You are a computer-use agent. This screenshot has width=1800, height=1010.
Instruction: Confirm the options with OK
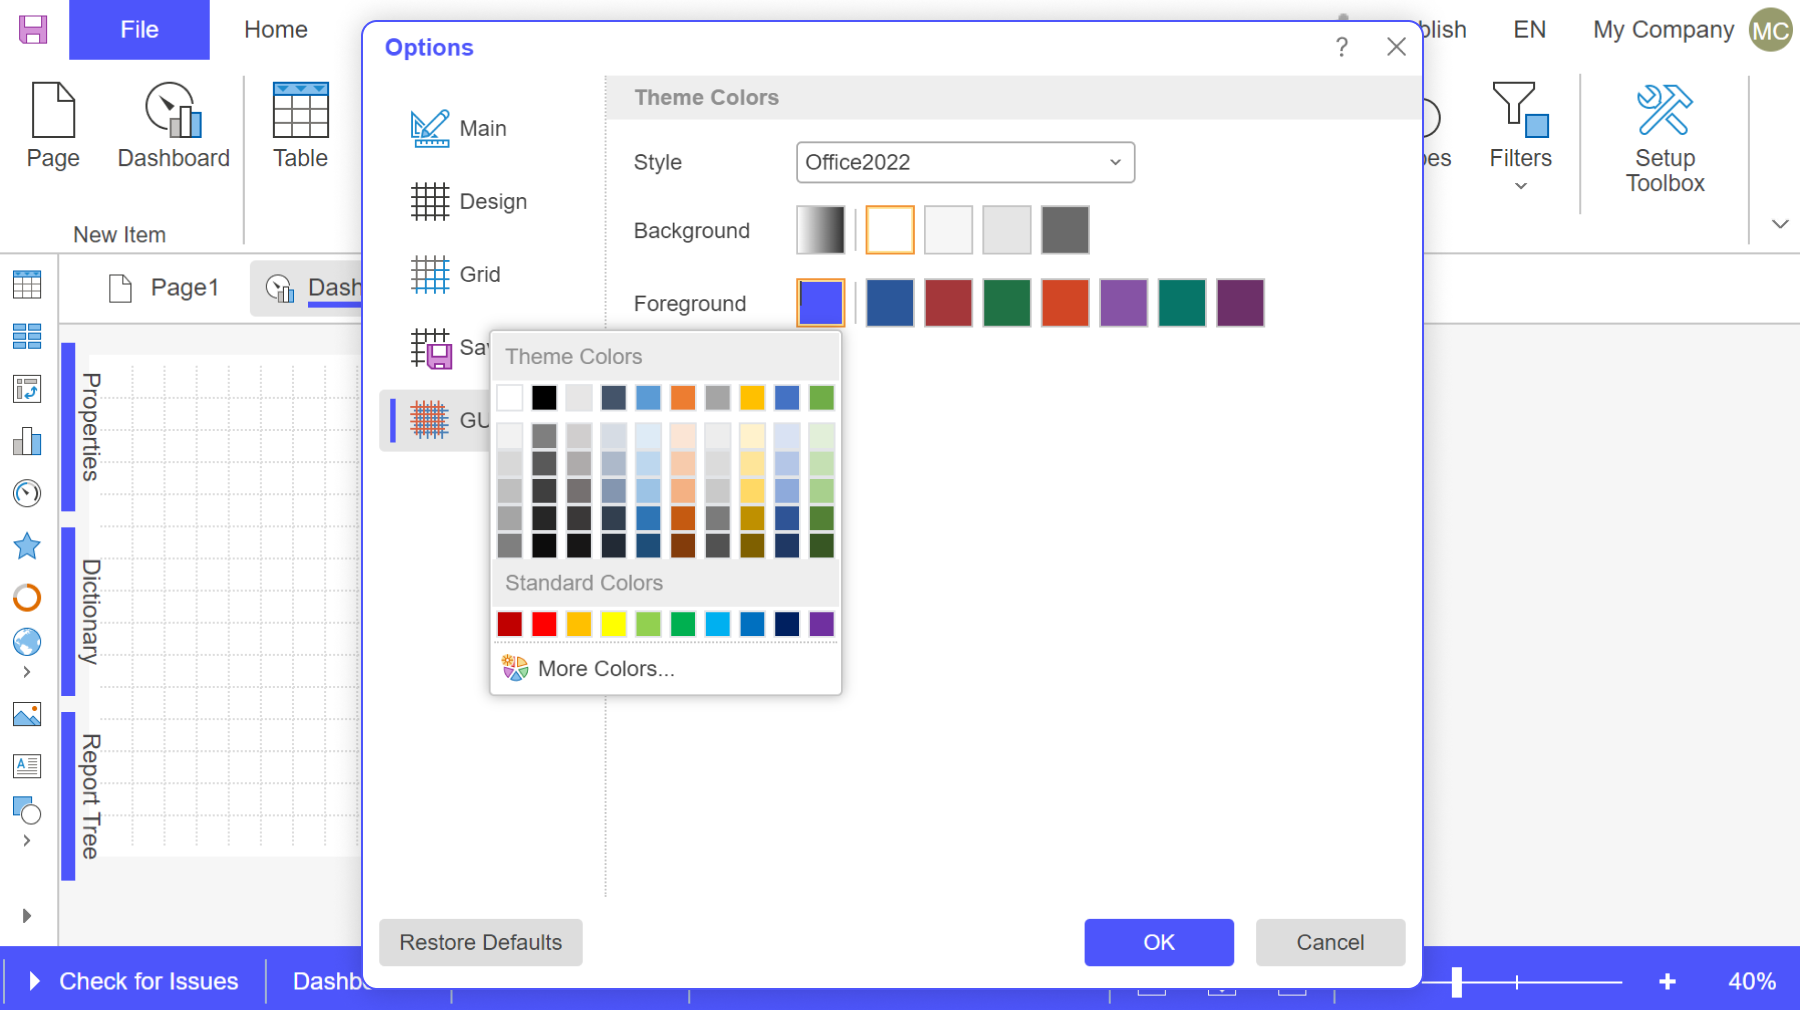coord(1158,942)
